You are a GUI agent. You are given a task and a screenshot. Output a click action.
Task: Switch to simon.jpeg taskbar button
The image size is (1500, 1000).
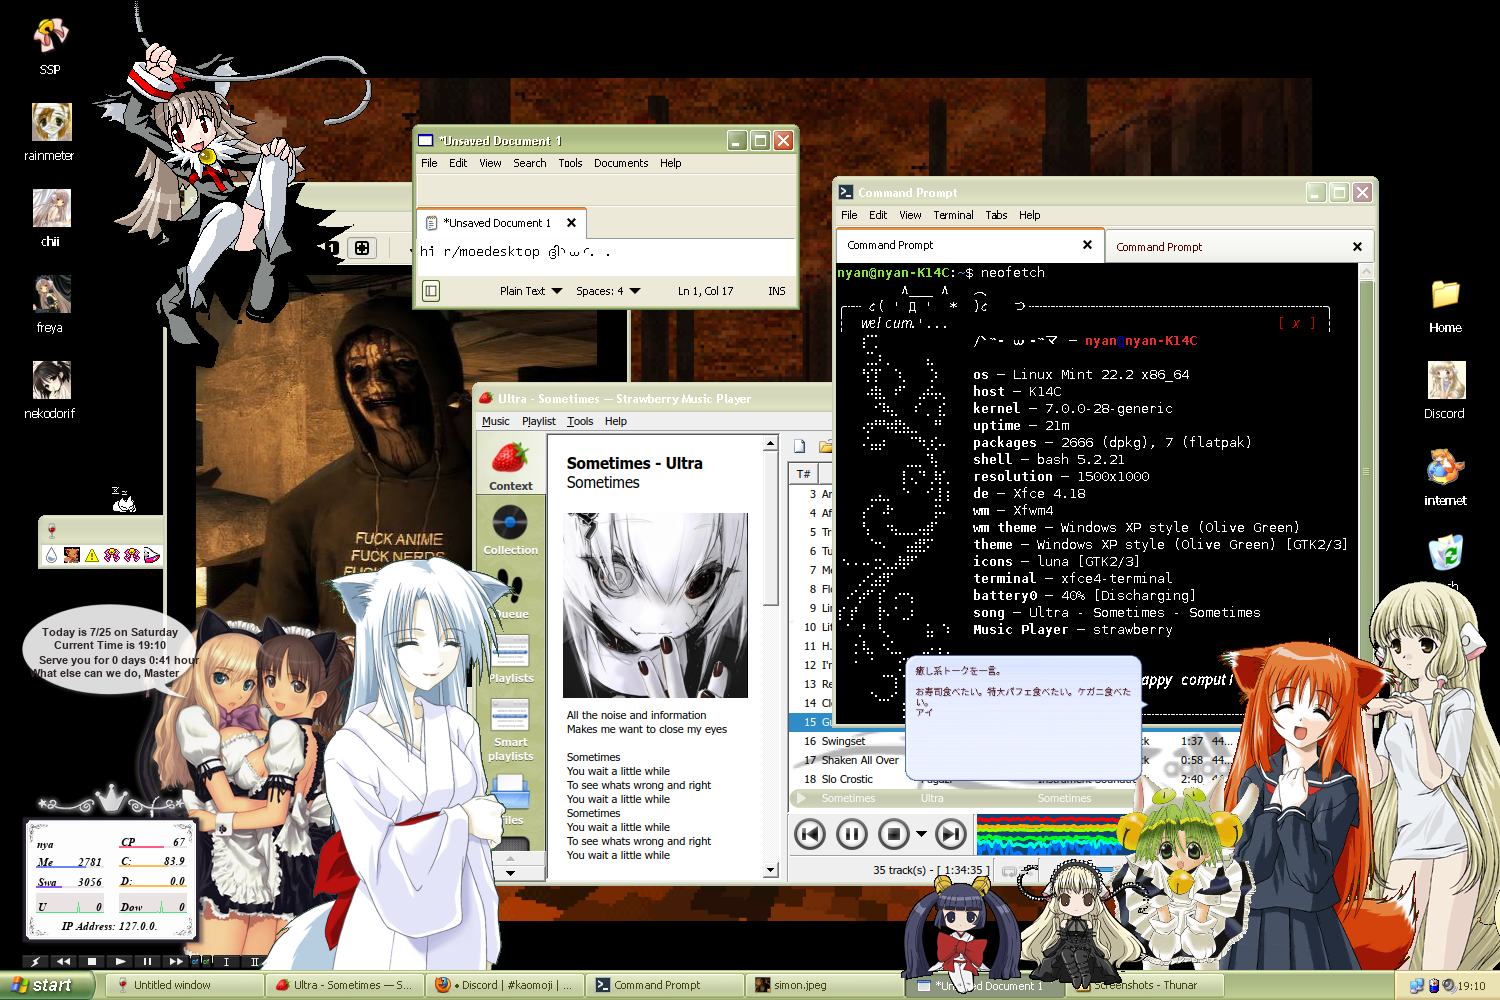click(x=825, y=985)
